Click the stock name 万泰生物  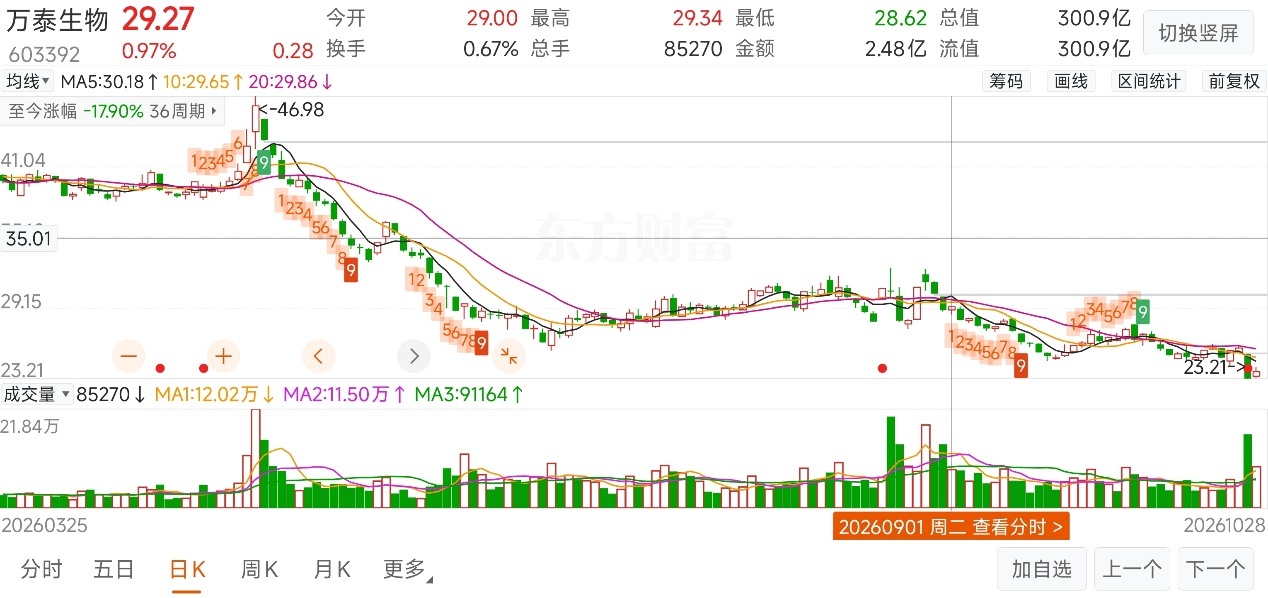(x=59, y=18)
